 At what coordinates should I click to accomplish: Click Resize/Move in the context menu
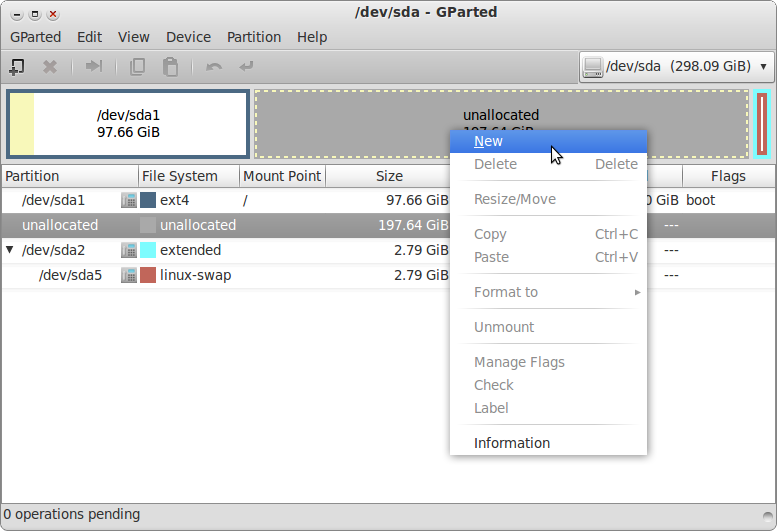pos(548,199)
